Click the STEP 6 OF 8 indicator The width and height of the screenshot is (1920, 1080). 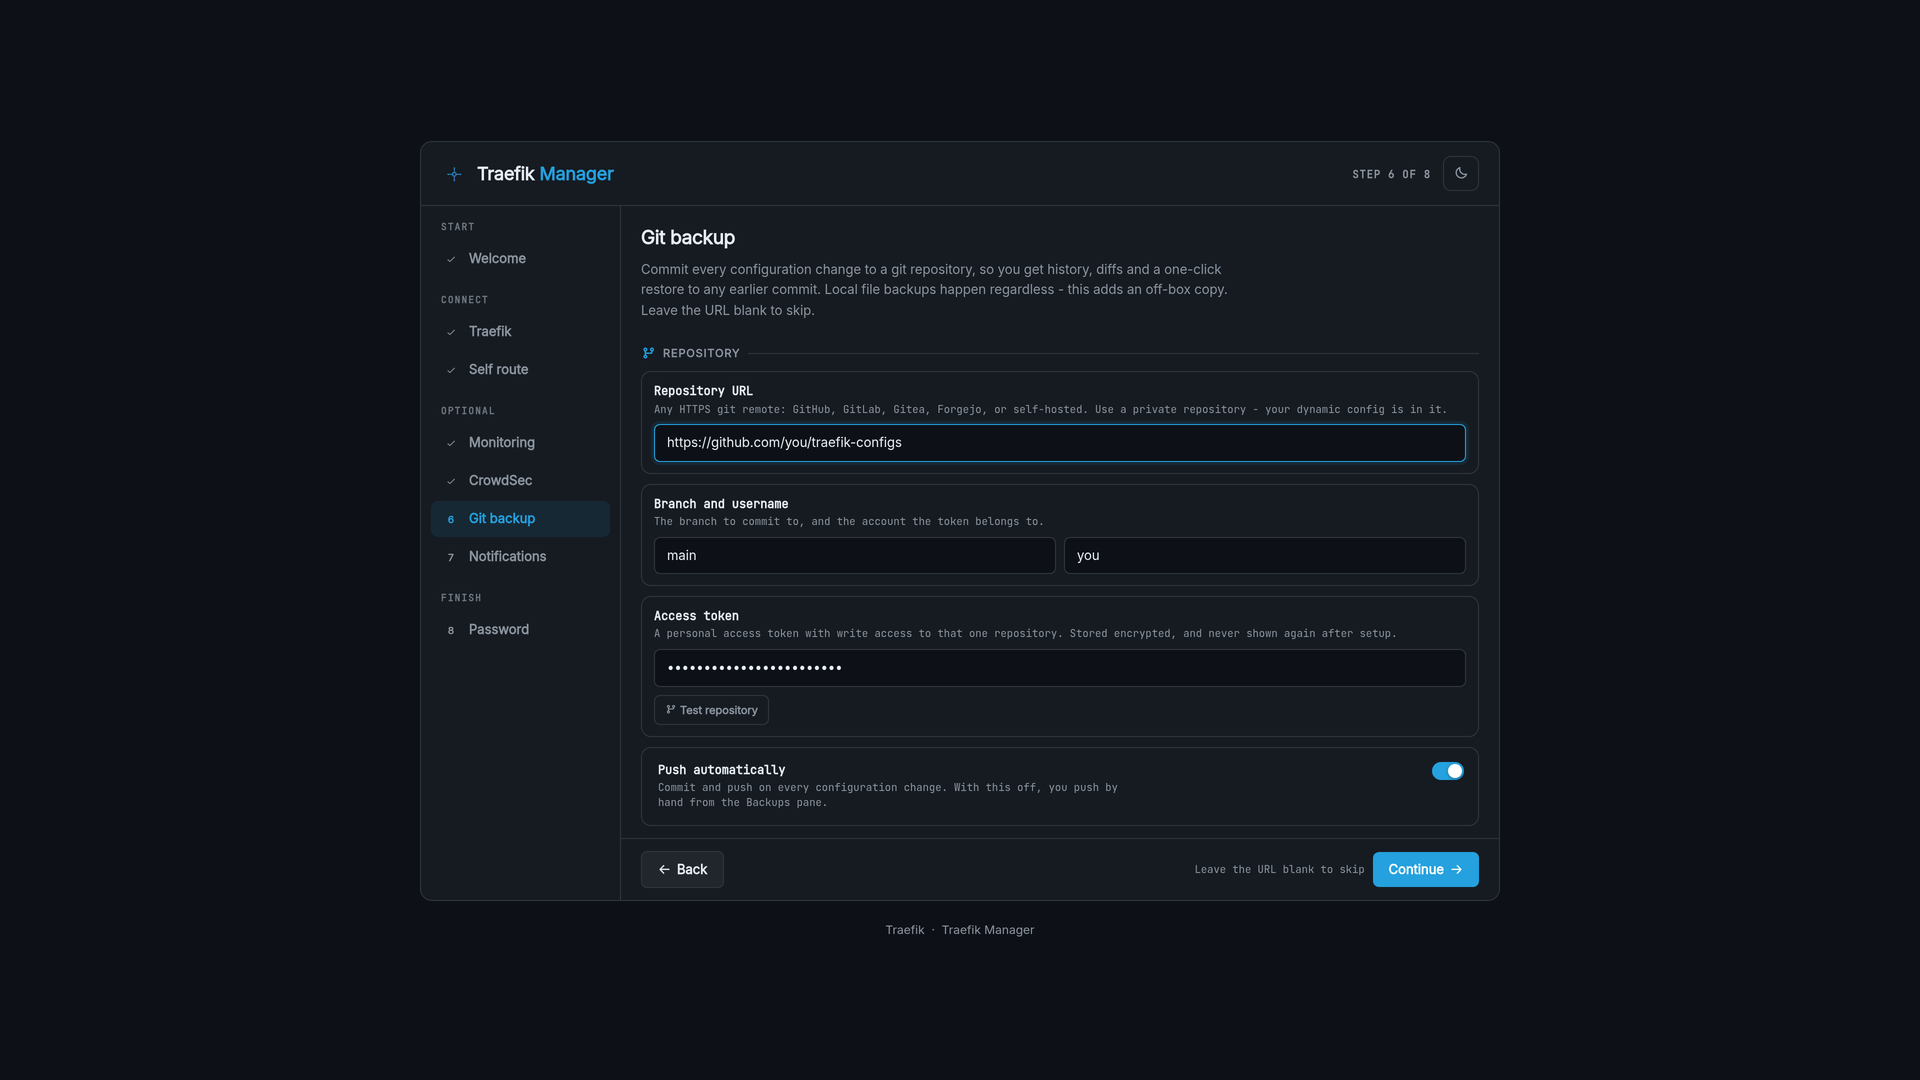pyautogui.click(x=1391, y=175)
